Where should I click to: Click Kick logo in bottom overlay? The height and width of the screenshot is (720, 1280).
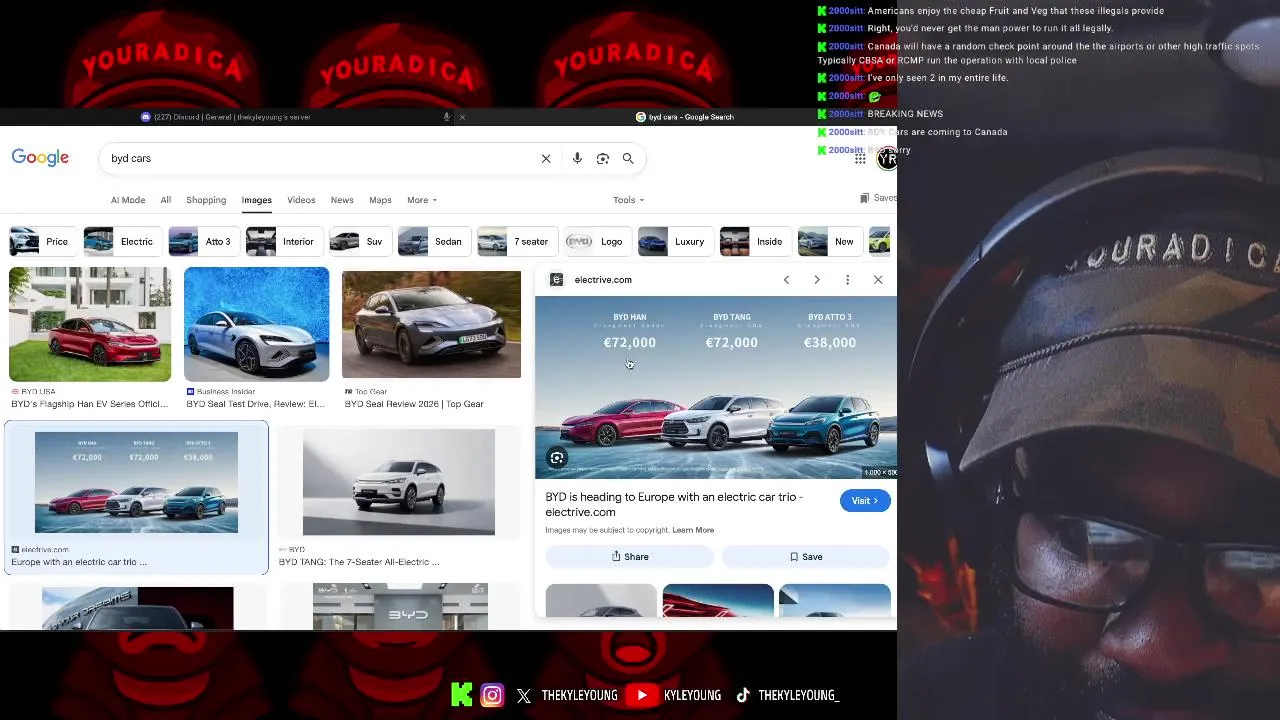(461, 695)
